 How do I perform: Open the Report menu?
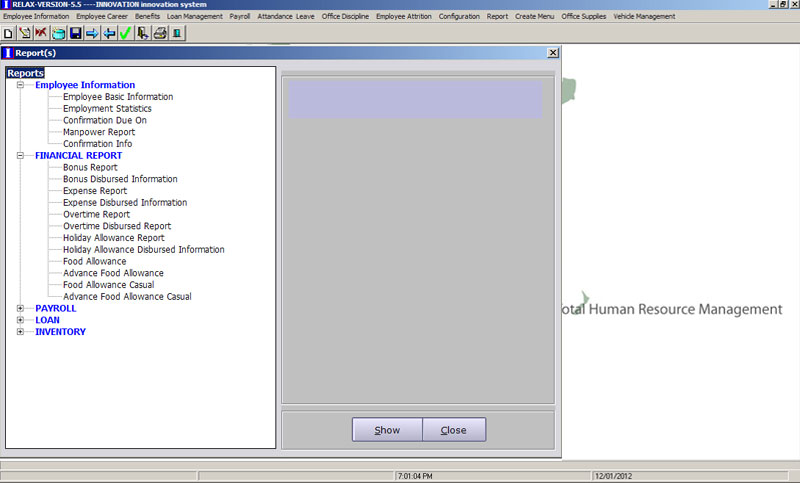tap(497, 16)
